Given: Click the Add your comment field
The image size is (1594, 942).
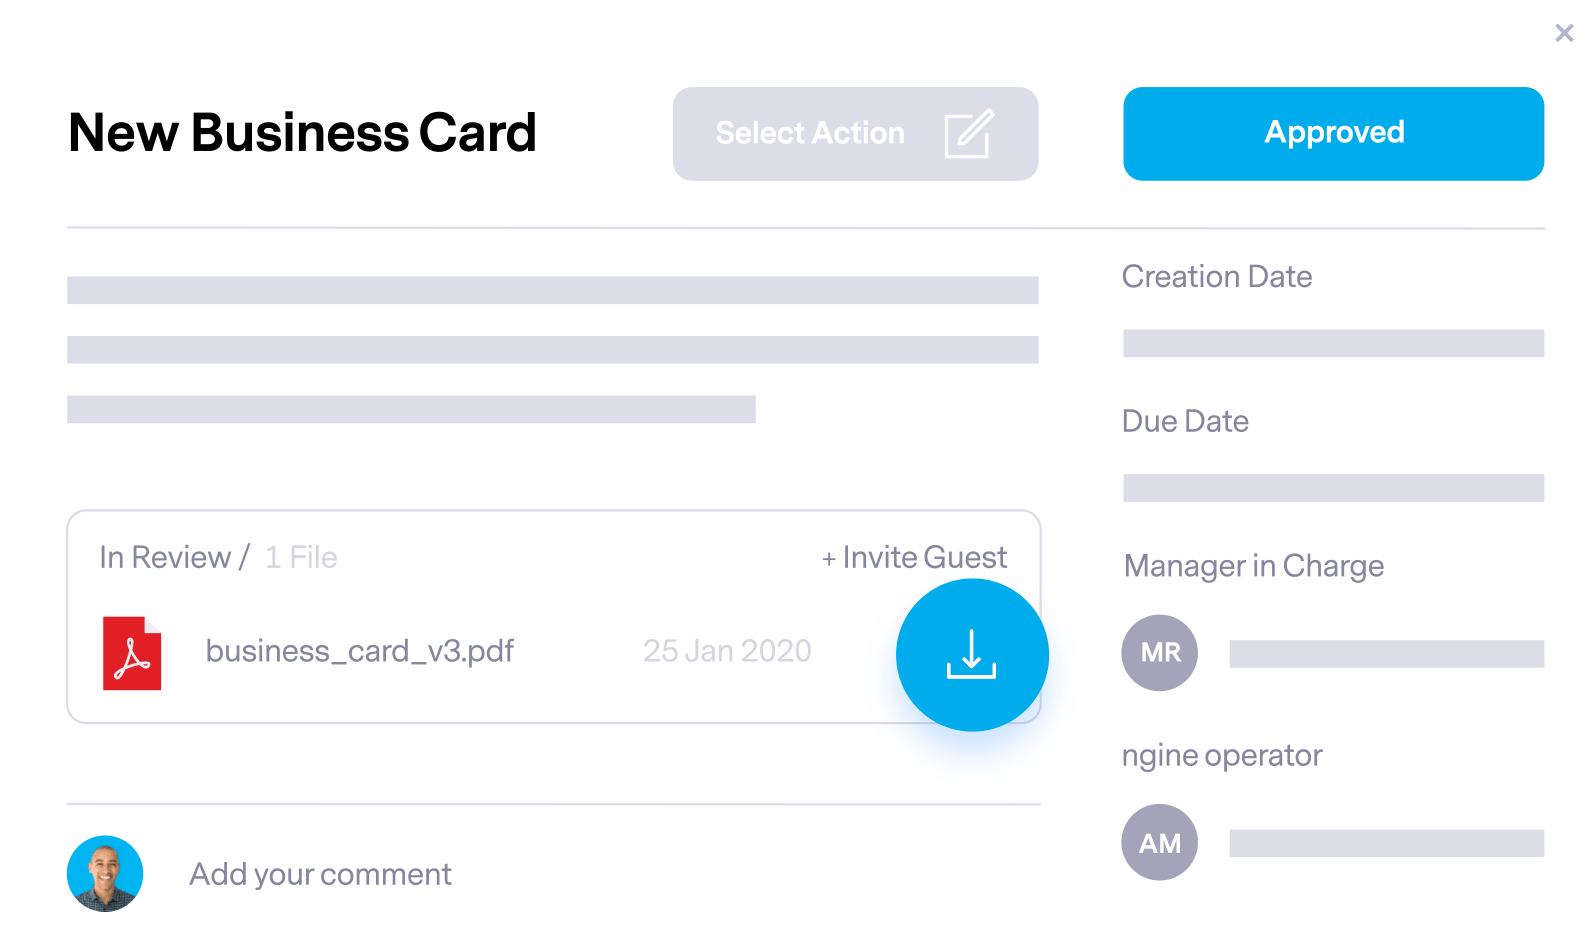Looking at the screenshot, I should (321, 874).
